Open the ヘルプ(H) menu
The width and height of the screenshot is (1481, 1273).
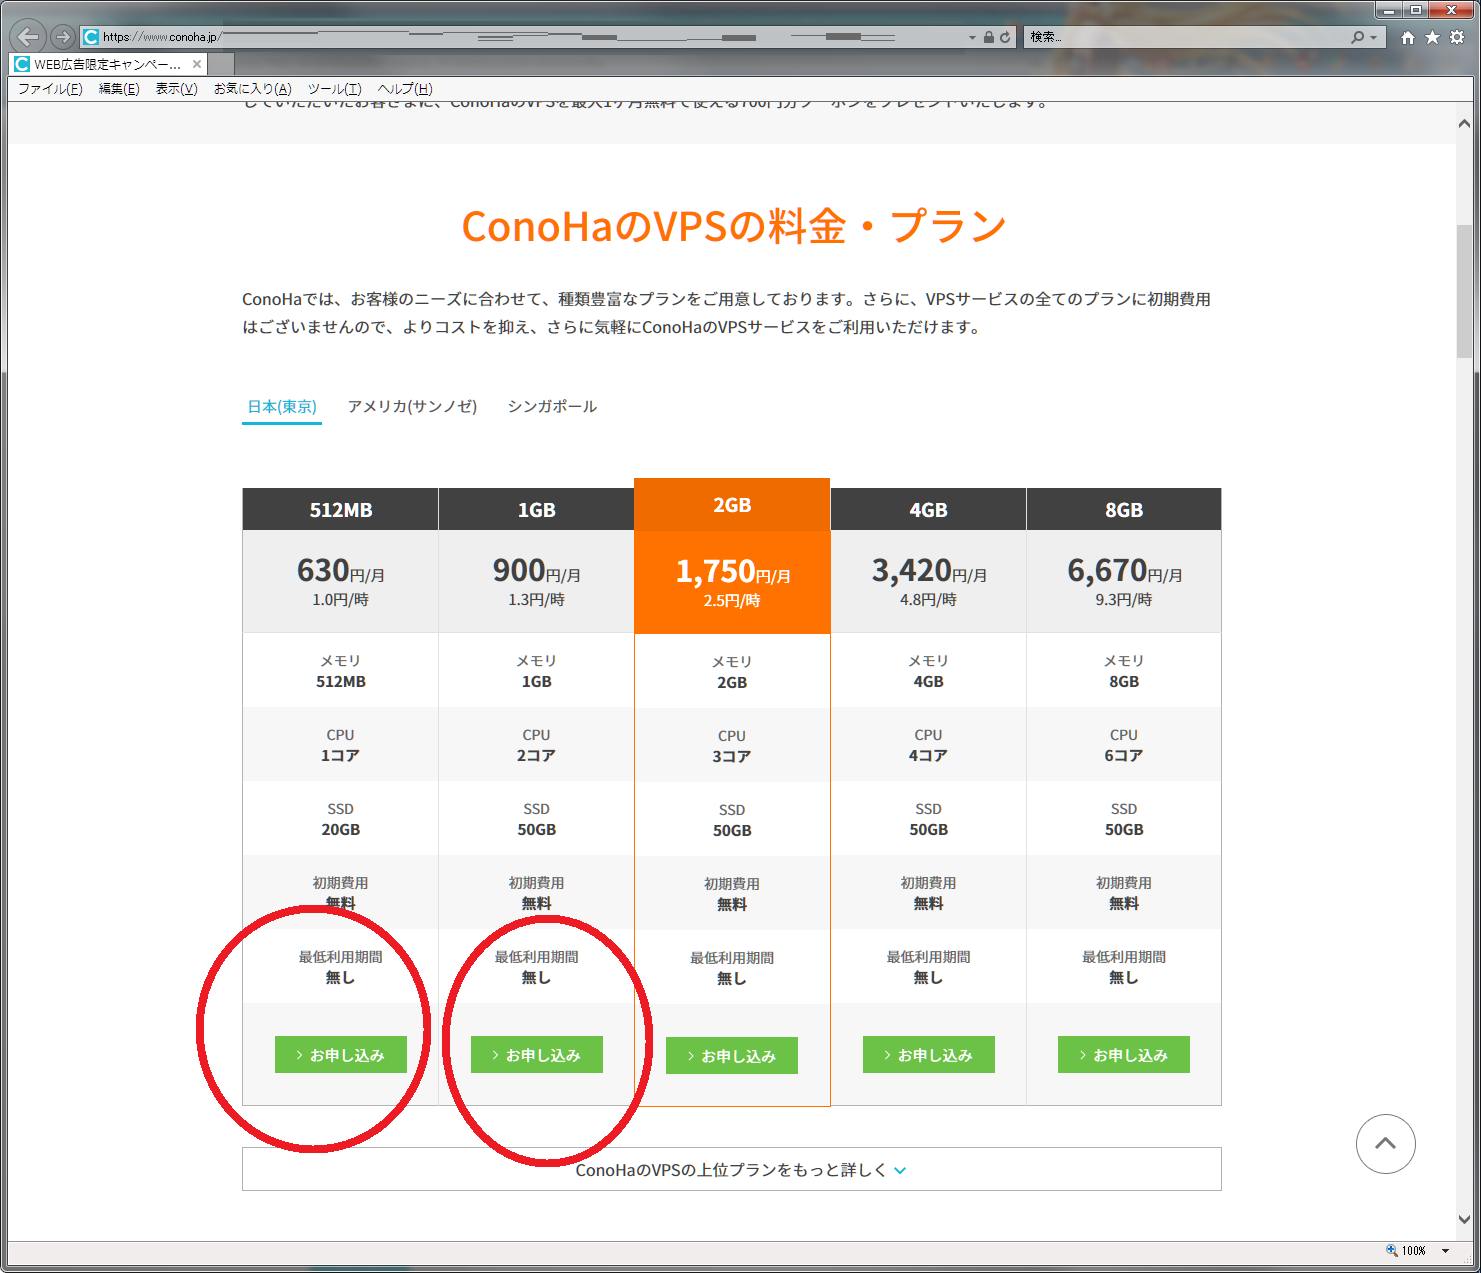tap(405, 89)
